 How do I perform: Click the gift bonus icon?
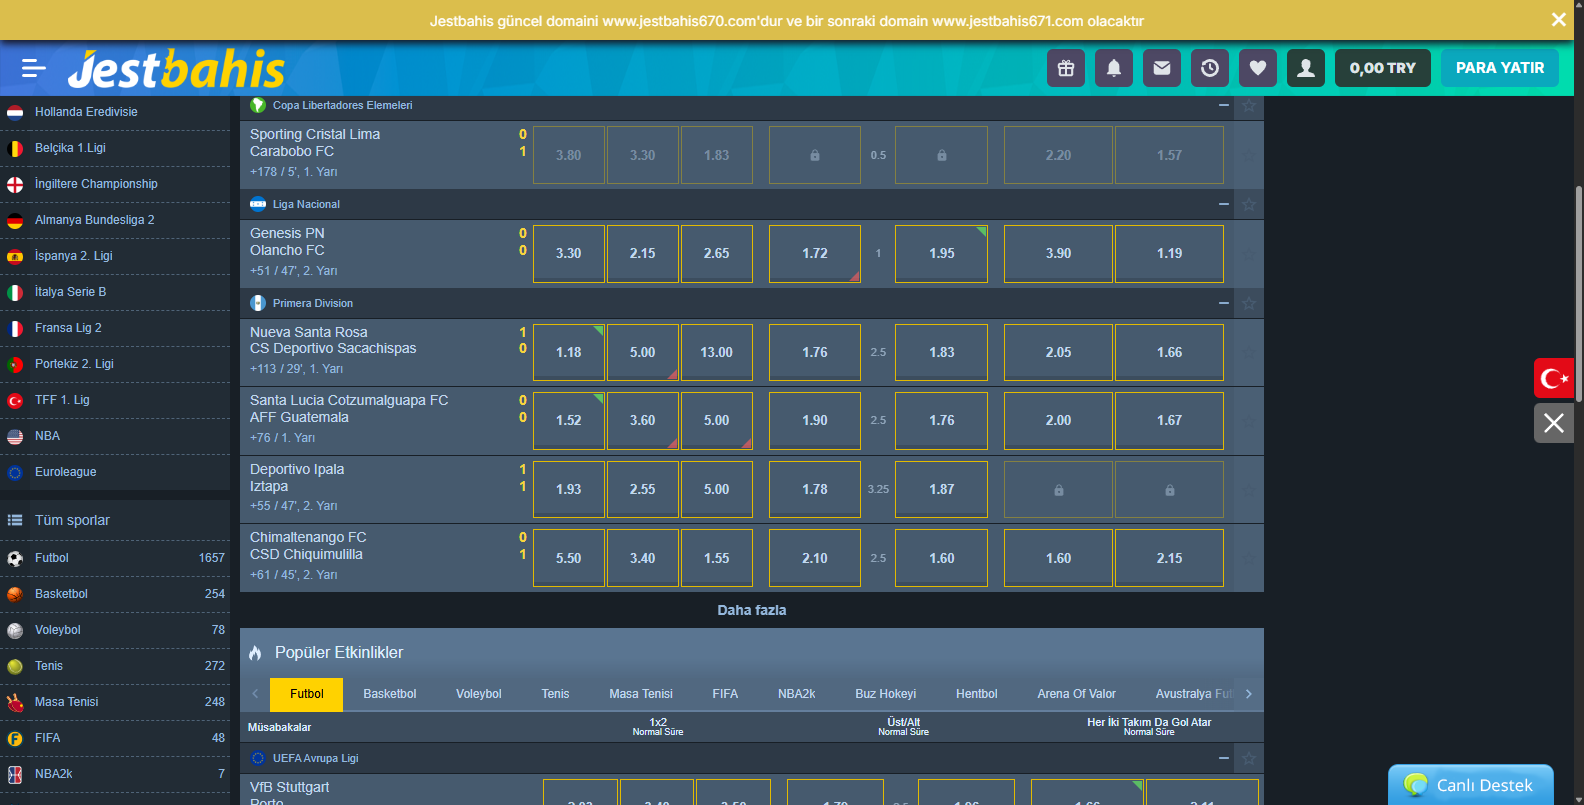coord(1066,68)
